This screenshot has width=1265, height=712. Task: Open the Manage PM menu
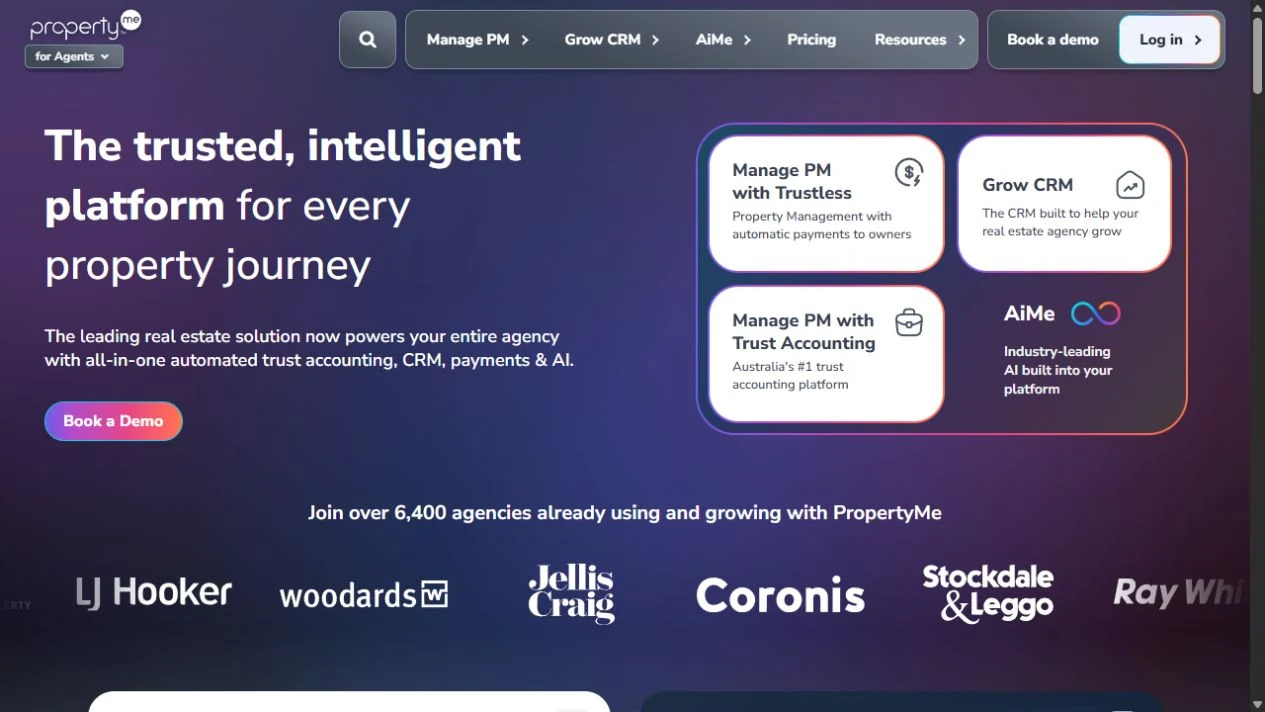click(478, 40)
